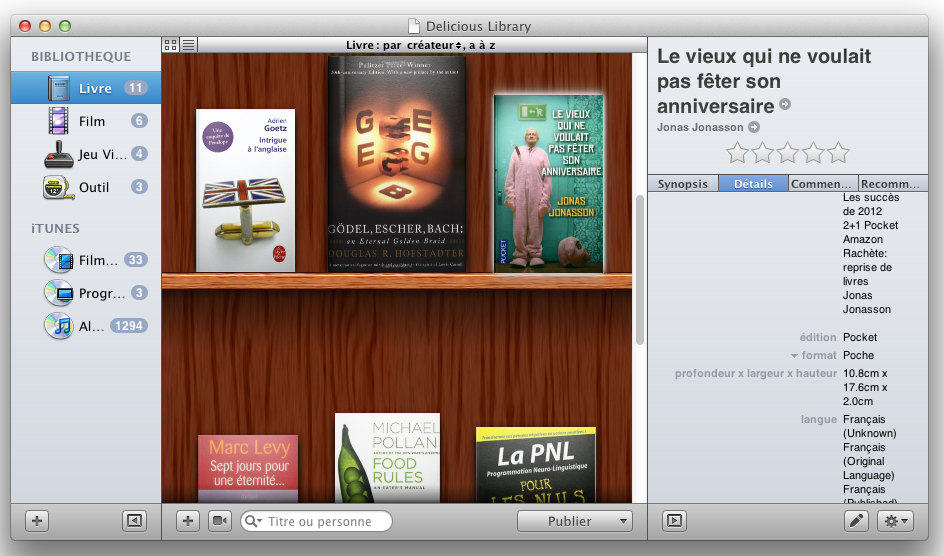Open the gear action menu
Viewport: 944px width, 556px height.
point(895,520)
